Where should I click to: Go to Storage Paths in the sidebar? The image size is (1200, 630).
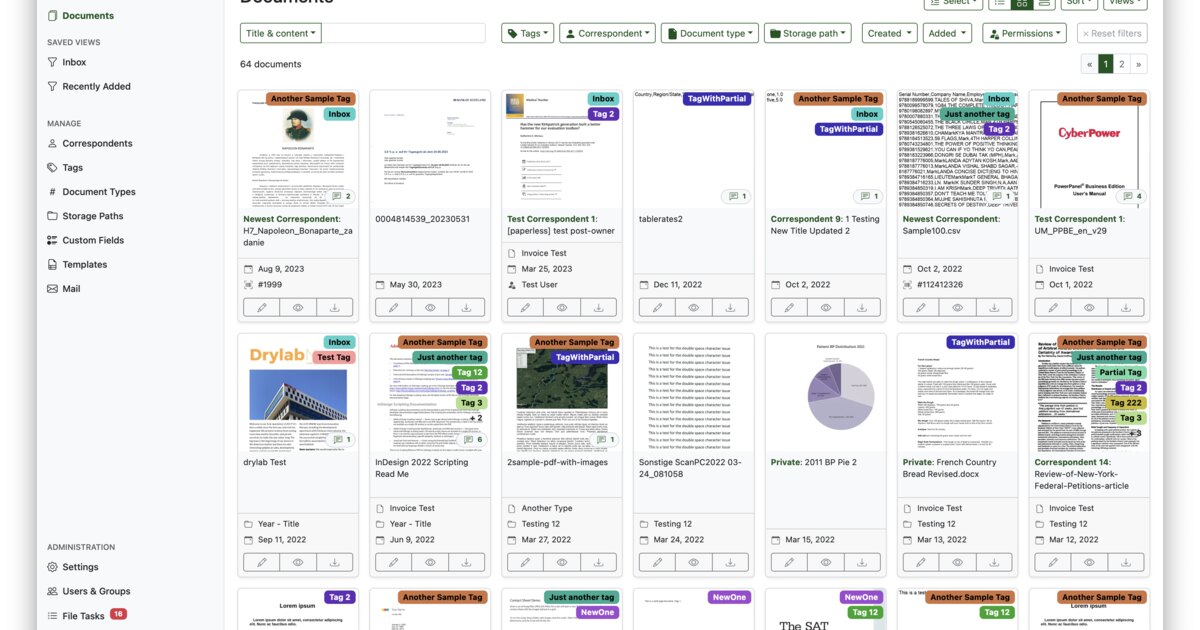[x=92, y=216]
